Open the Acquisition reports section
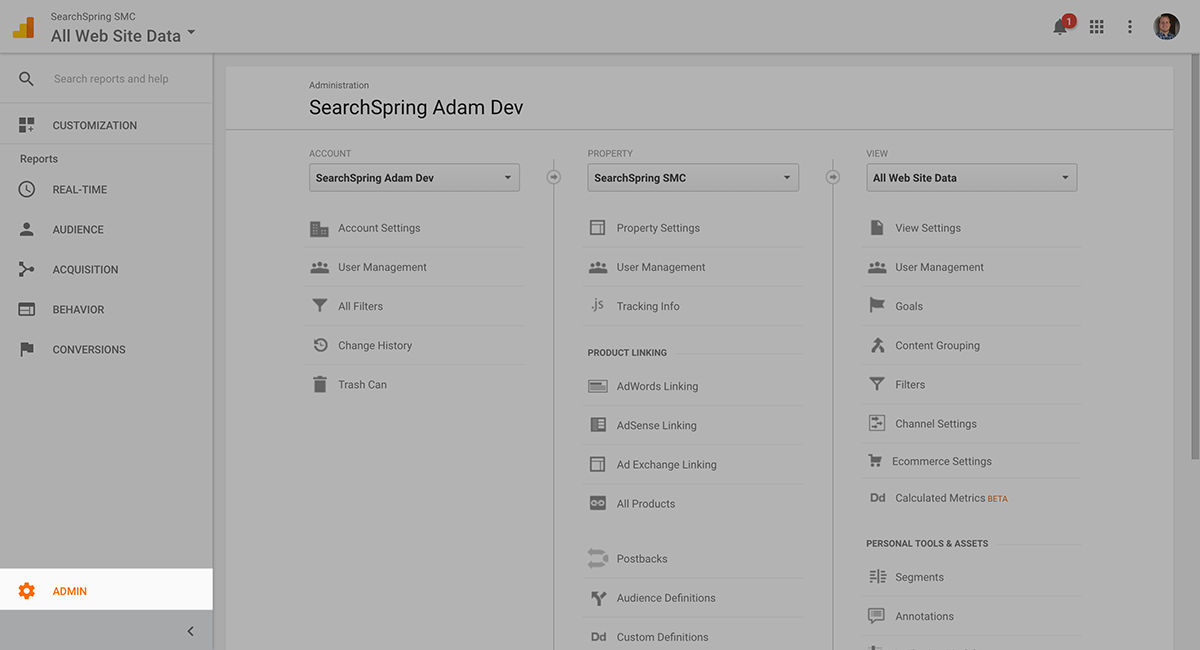The image size is (1200, 650). click(85, 269)
